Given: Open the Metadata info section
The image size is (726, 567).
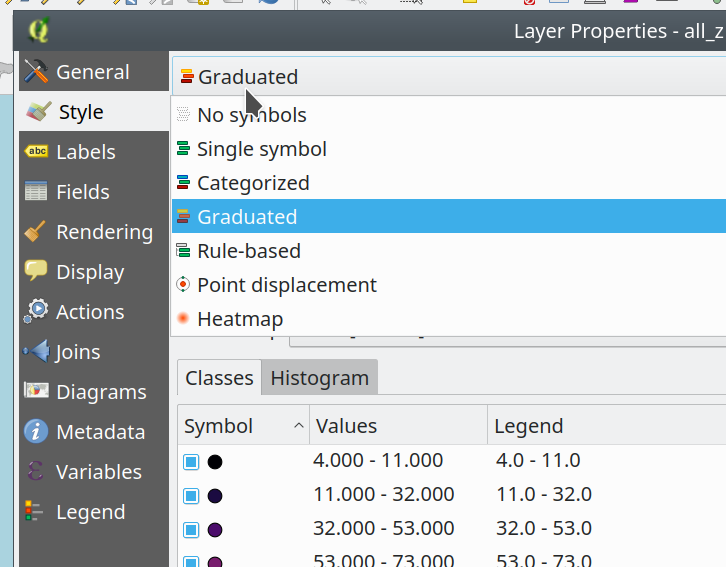Looking at the screenshot, I should (x=94, y=431).
